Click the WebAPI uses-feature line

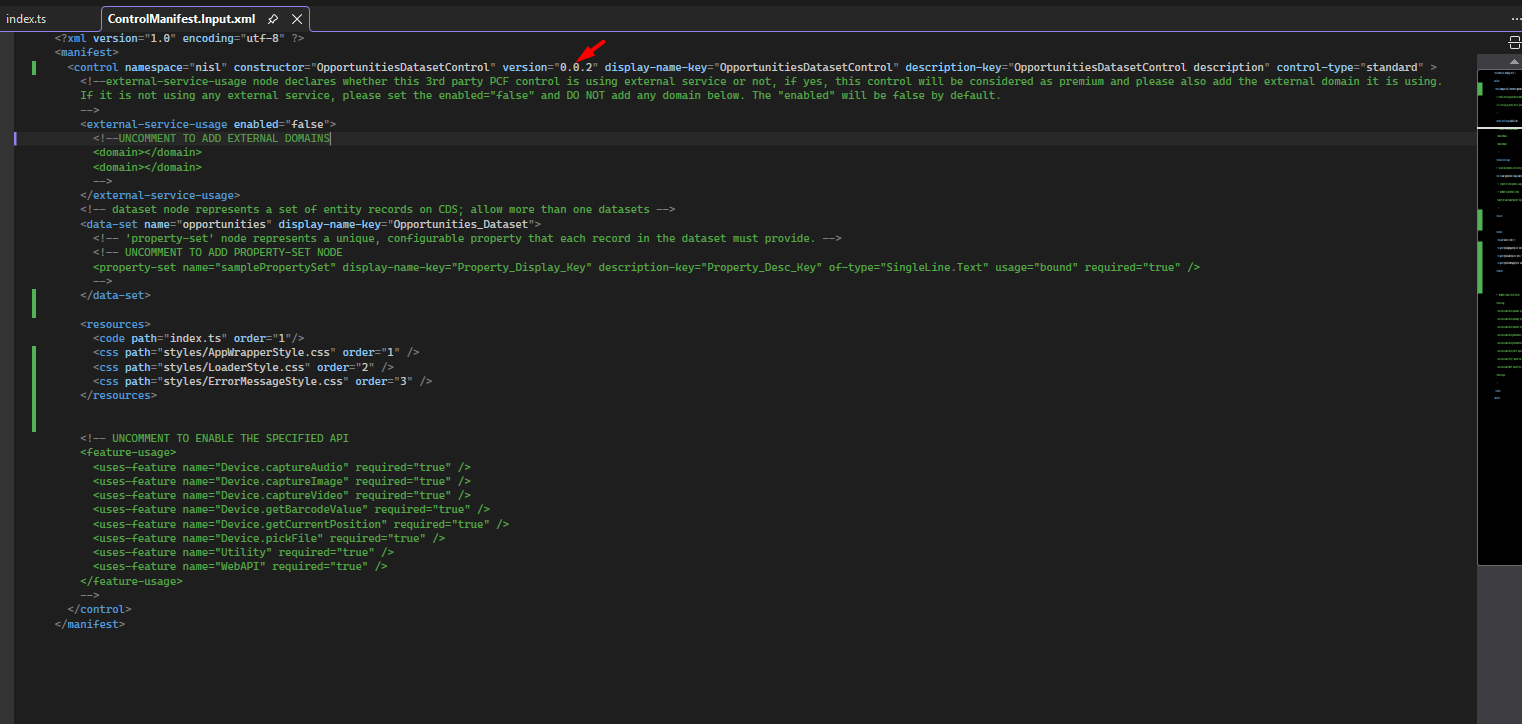pos(239,566)
